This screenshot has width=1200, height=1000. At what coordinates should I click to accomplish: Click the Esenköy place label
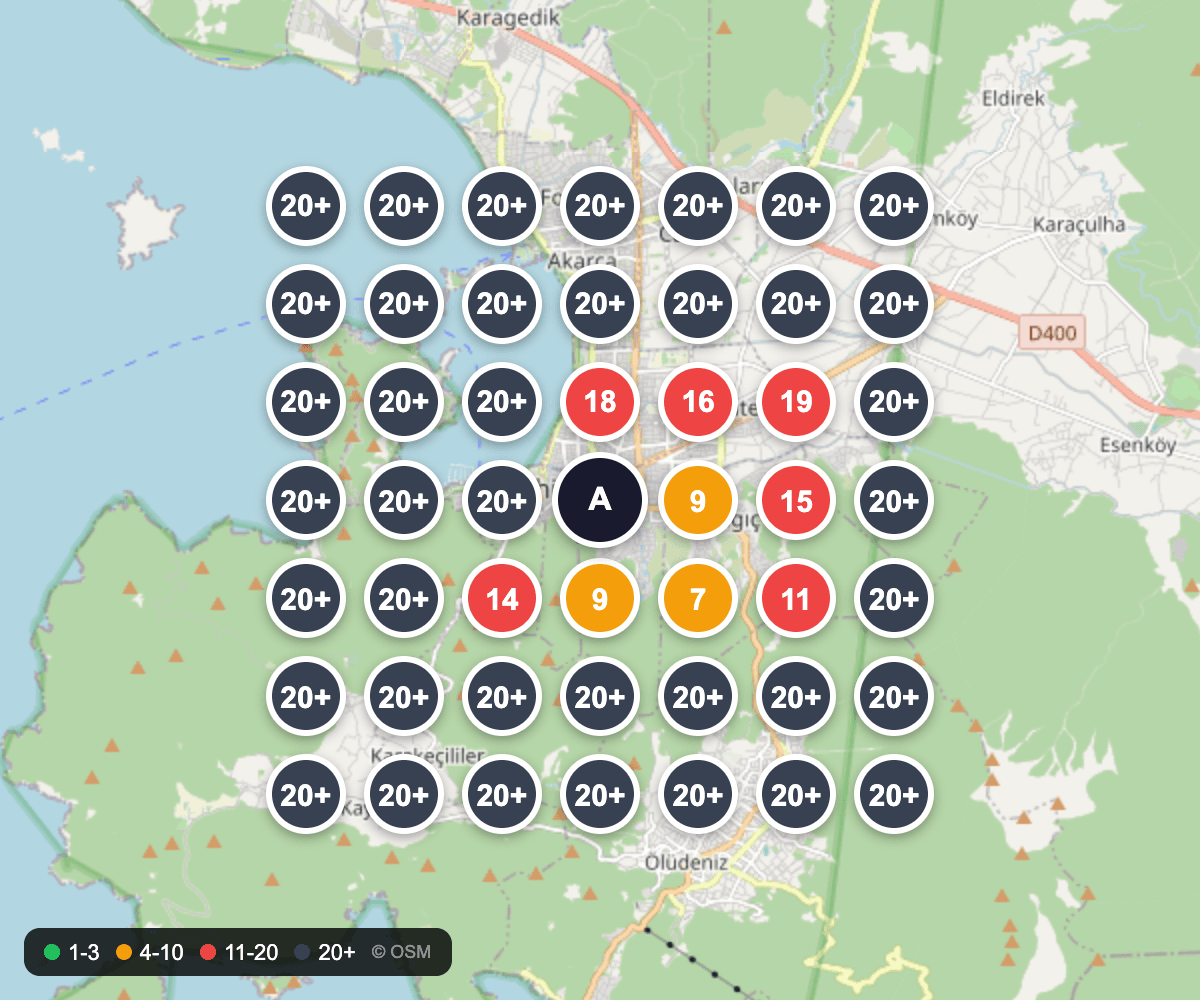(x=1137, y=445)
